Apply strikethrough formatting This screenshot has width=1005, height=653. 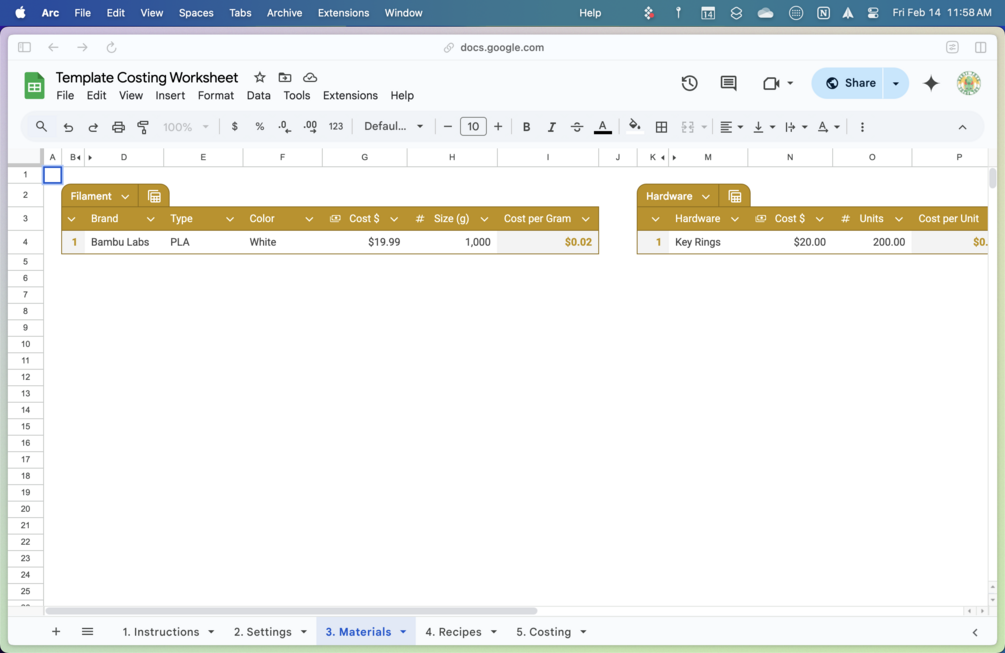[x=577, y=127]
